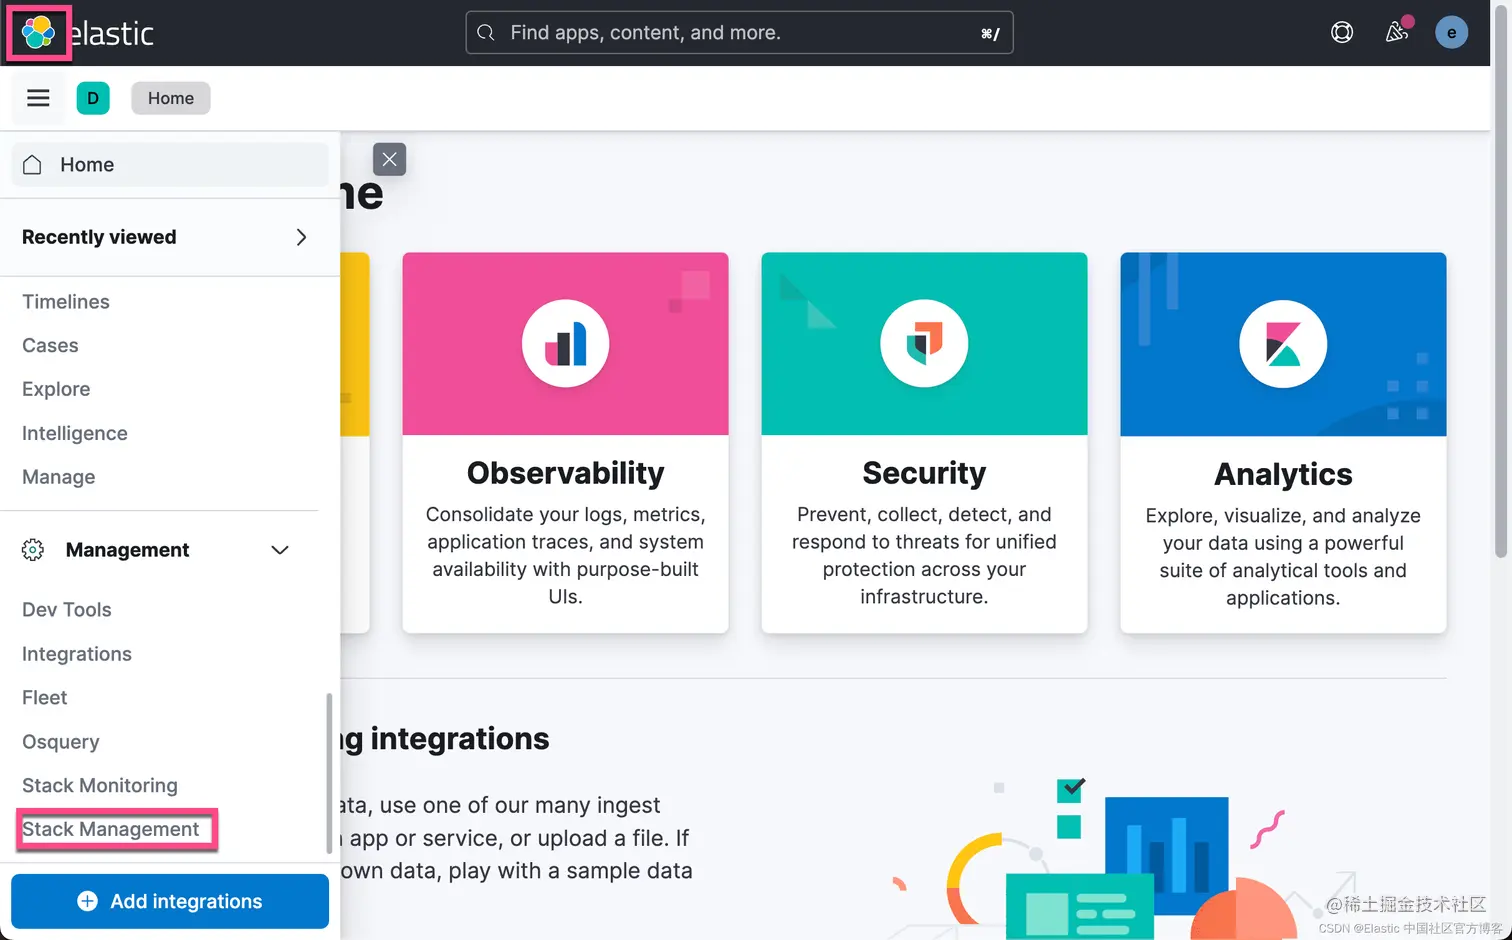
Task: Open the newsfeed celebration icon
Action: (x=1397, y=32)
